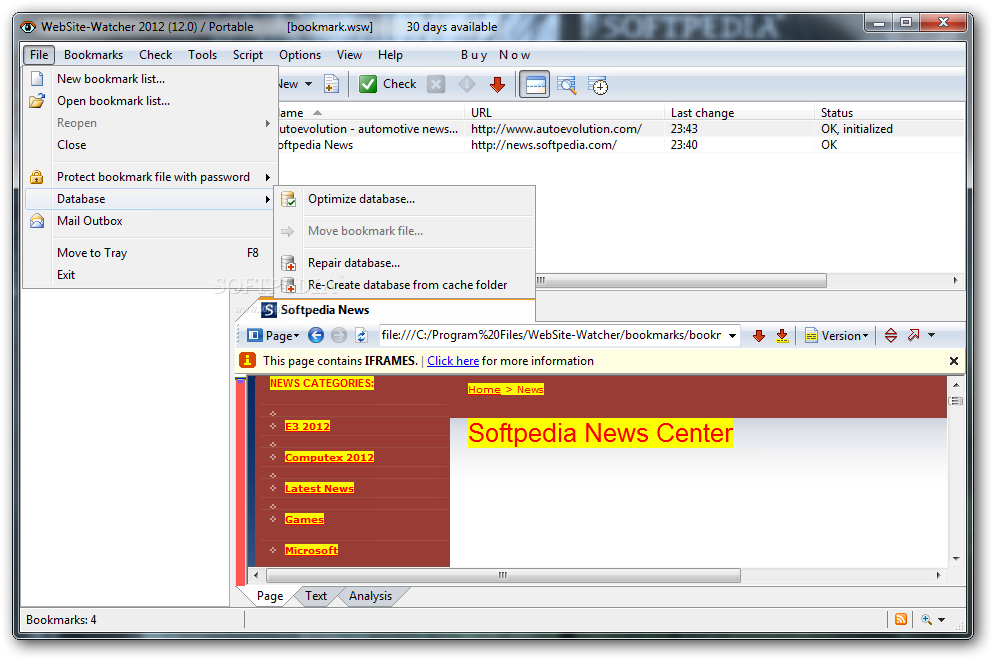
Task: Open the File menu
Action: click(39, 55)
